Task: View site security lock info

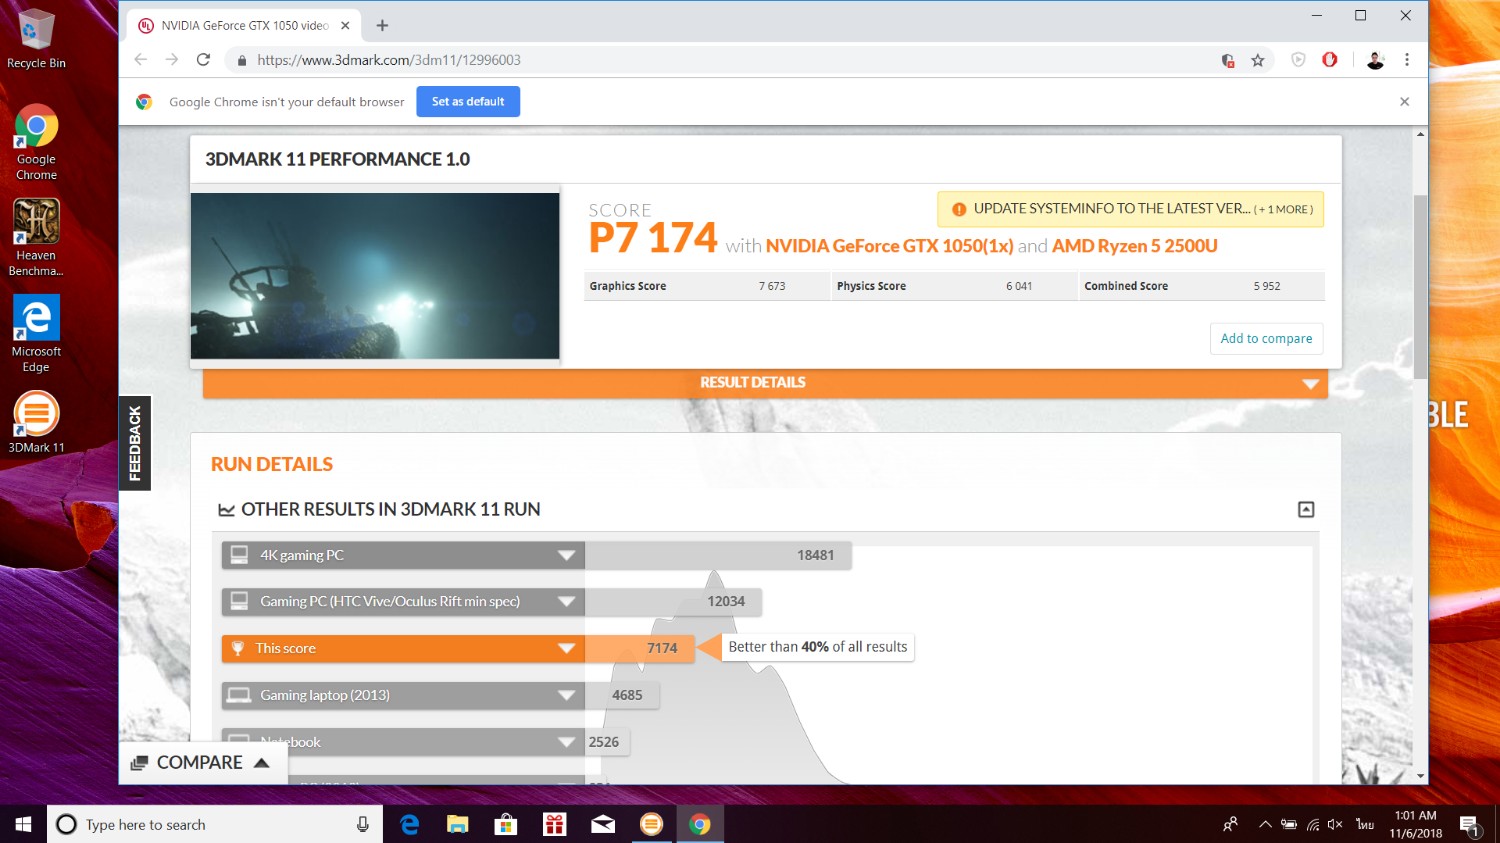Action: (241, 60)
